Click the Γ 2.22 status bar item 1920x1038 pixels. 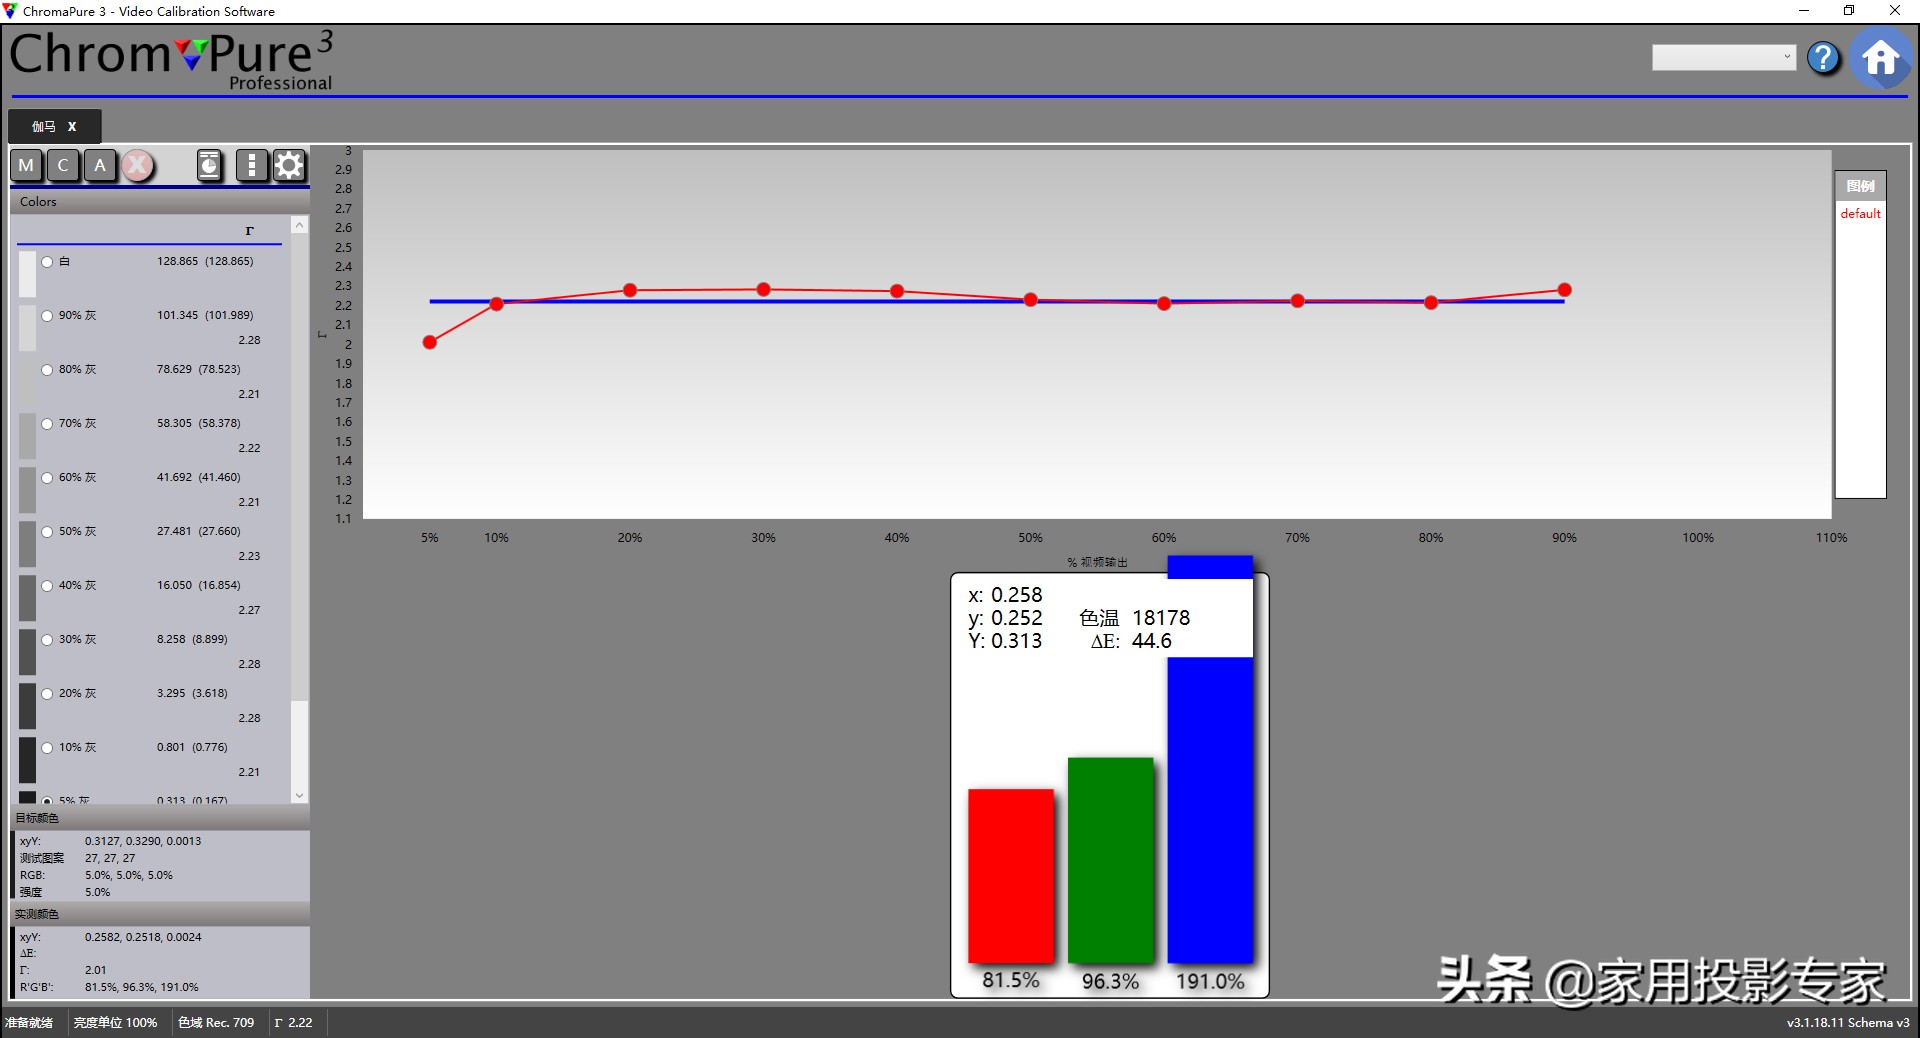tap(293, 1022)
